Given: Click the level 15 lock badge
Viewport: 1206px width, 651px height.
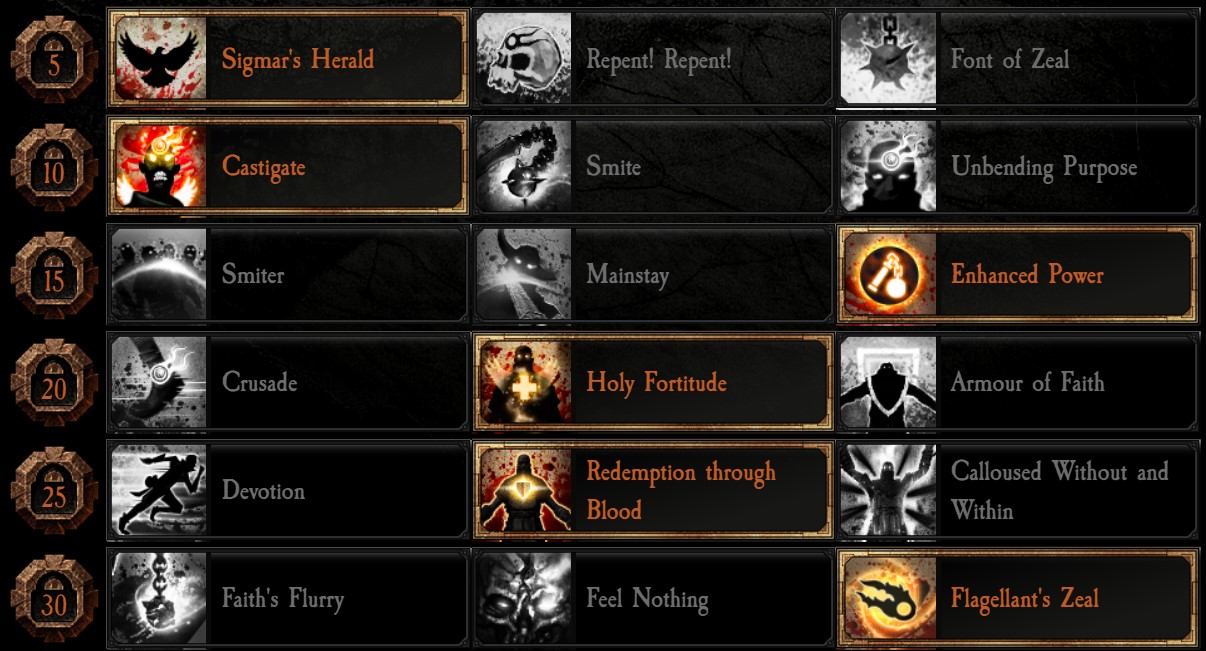Looking at the screenshot, I should click(53, 275).
